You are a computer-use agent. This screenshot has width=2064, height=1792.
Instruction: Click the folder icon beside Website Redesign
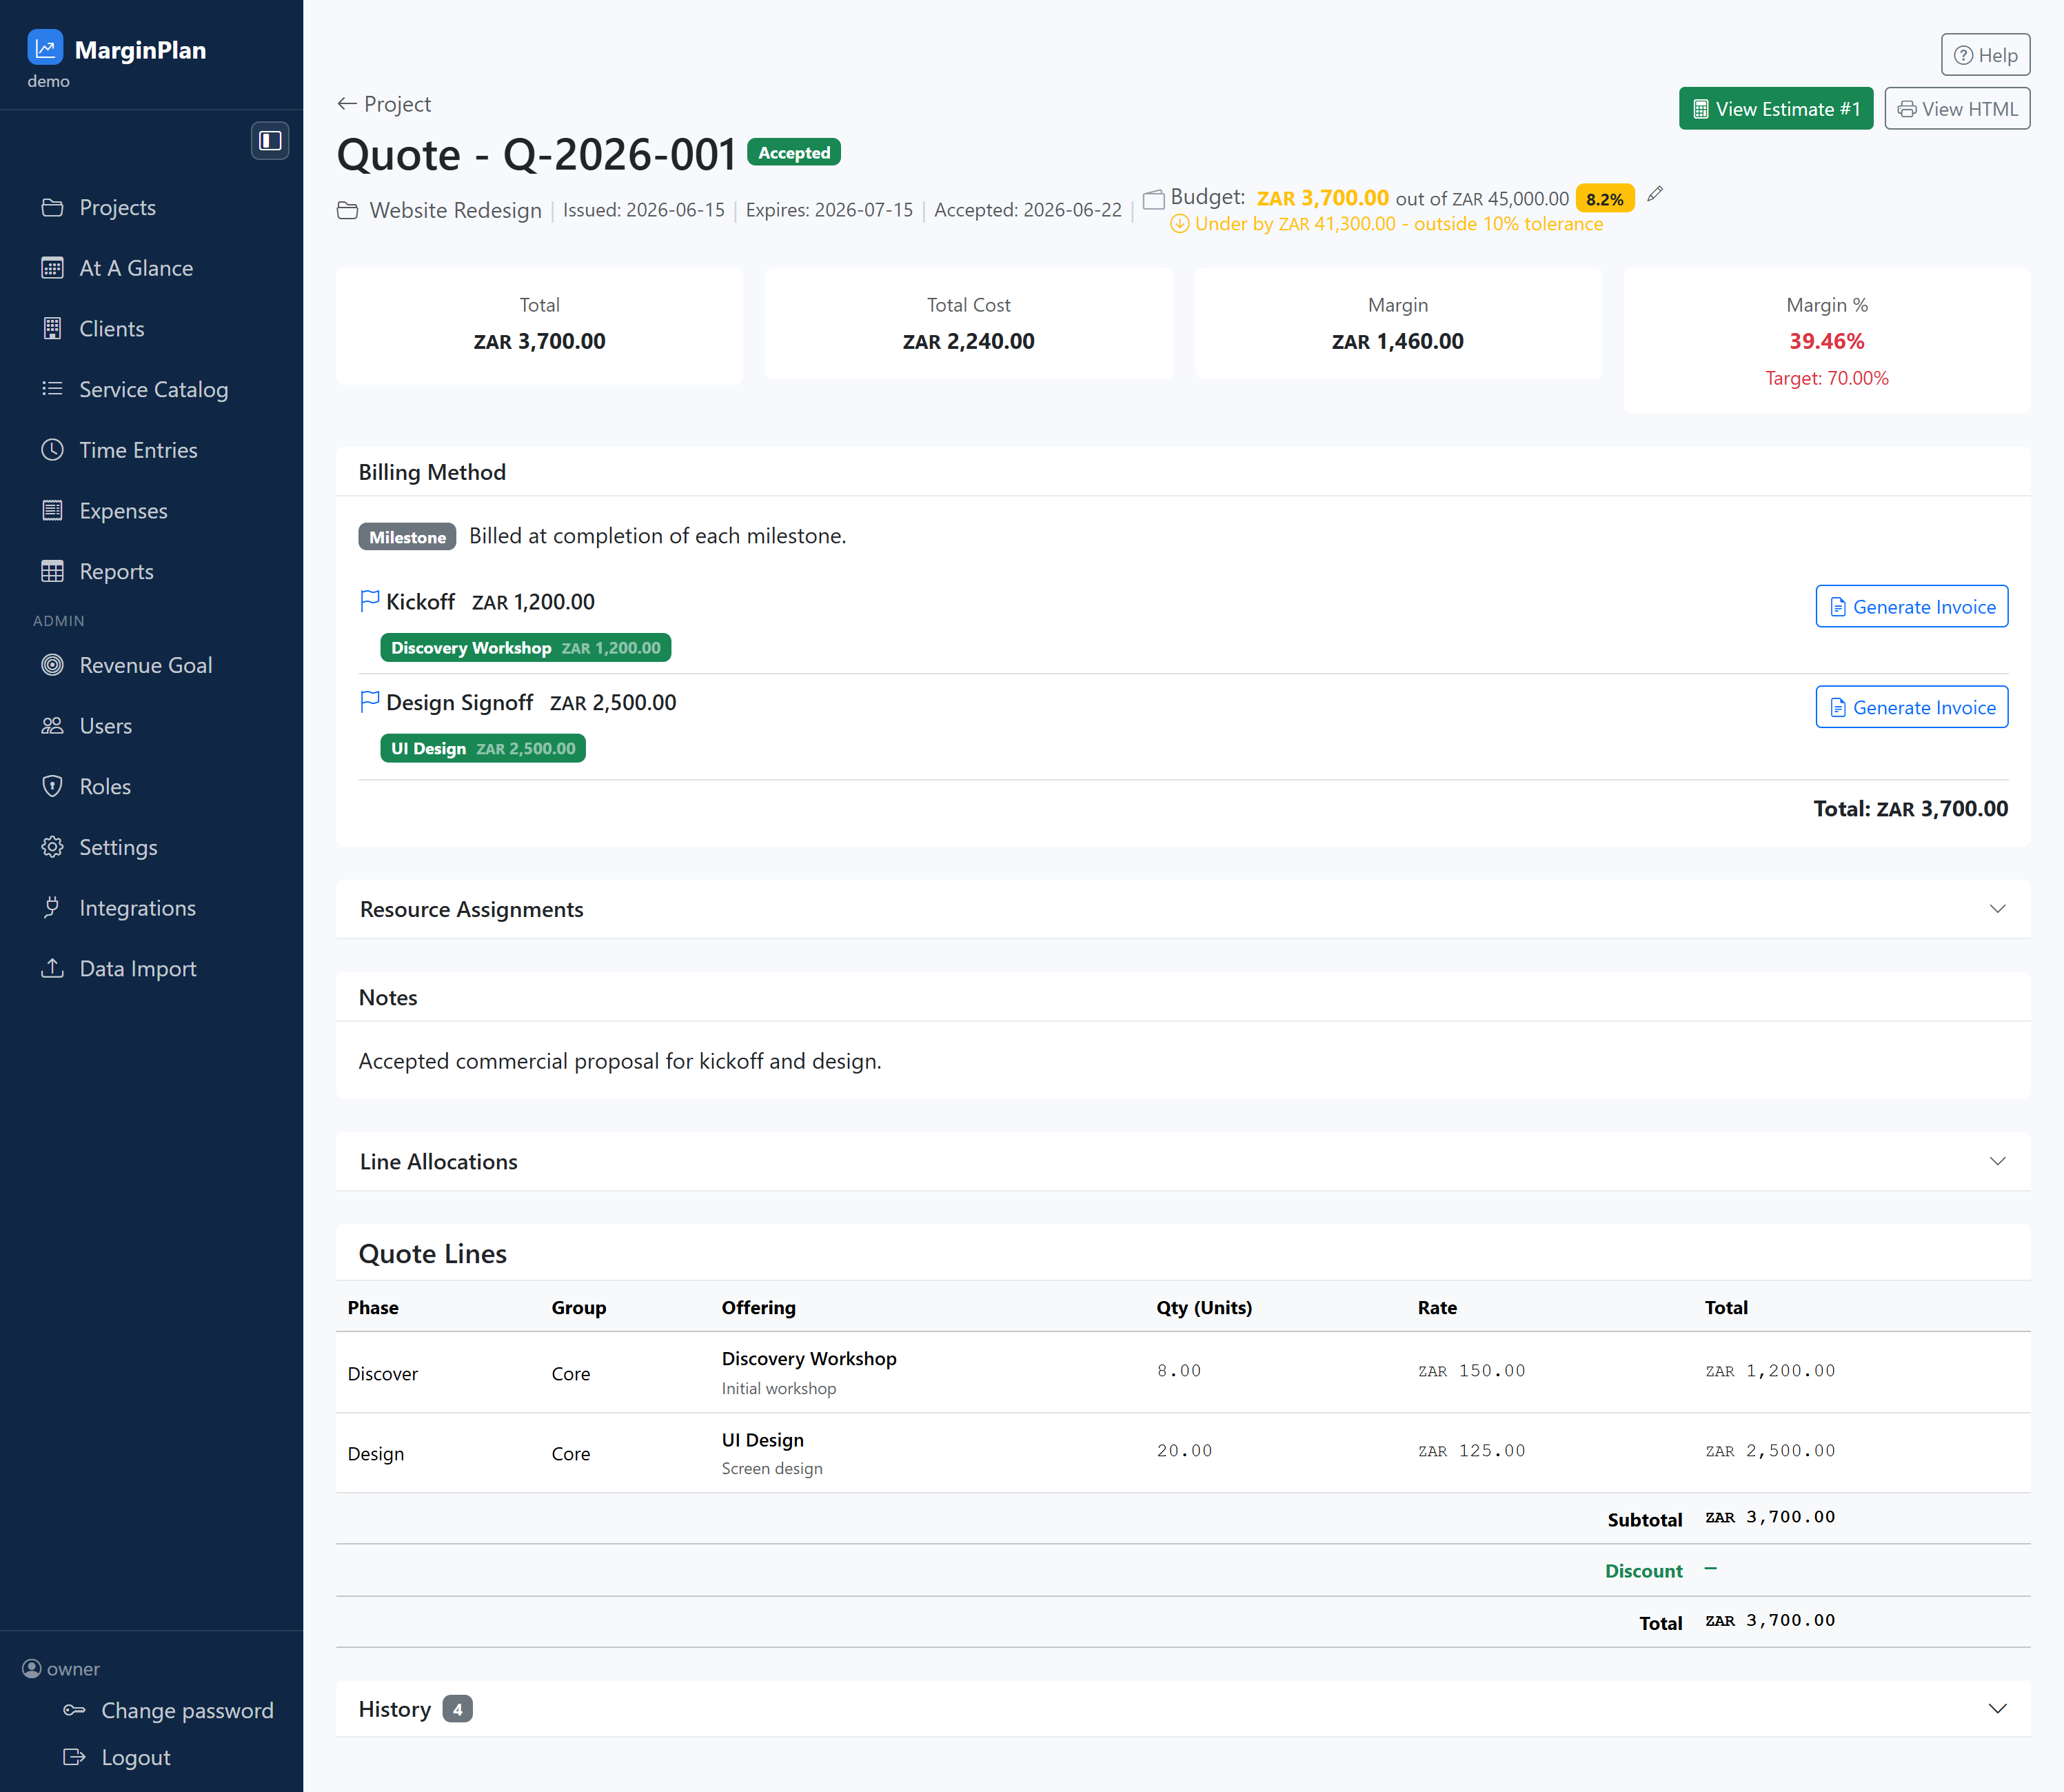tap(348, 210)
